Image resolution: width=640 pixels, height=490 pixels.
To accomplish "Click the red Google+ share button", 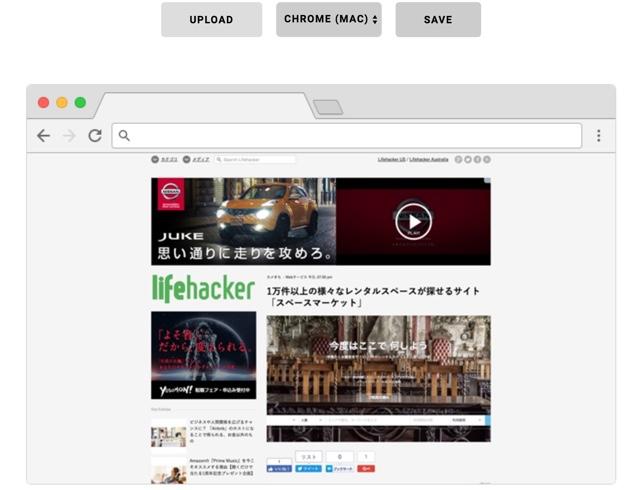I will tap(366, 467).
